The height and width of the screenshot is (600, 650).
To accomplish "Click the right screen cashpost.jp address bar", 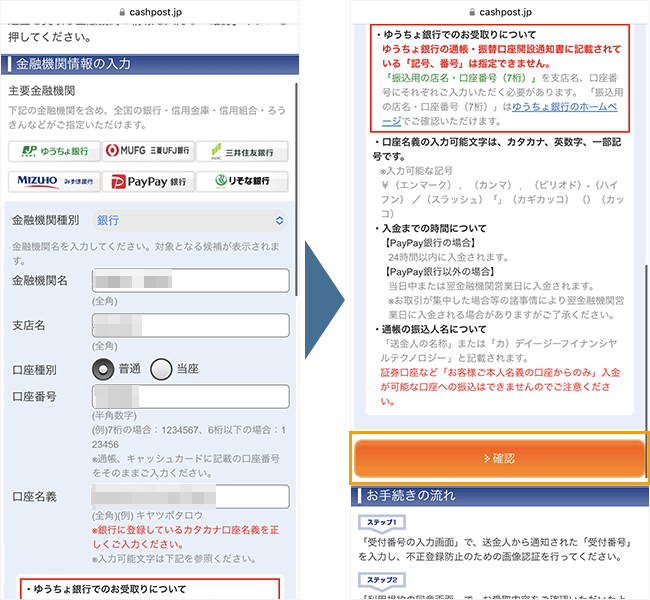I will point(500,12).
